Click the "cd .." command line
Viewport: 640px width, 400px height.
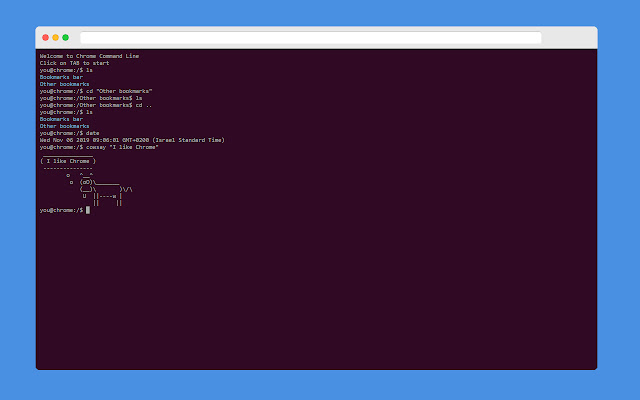96,105
